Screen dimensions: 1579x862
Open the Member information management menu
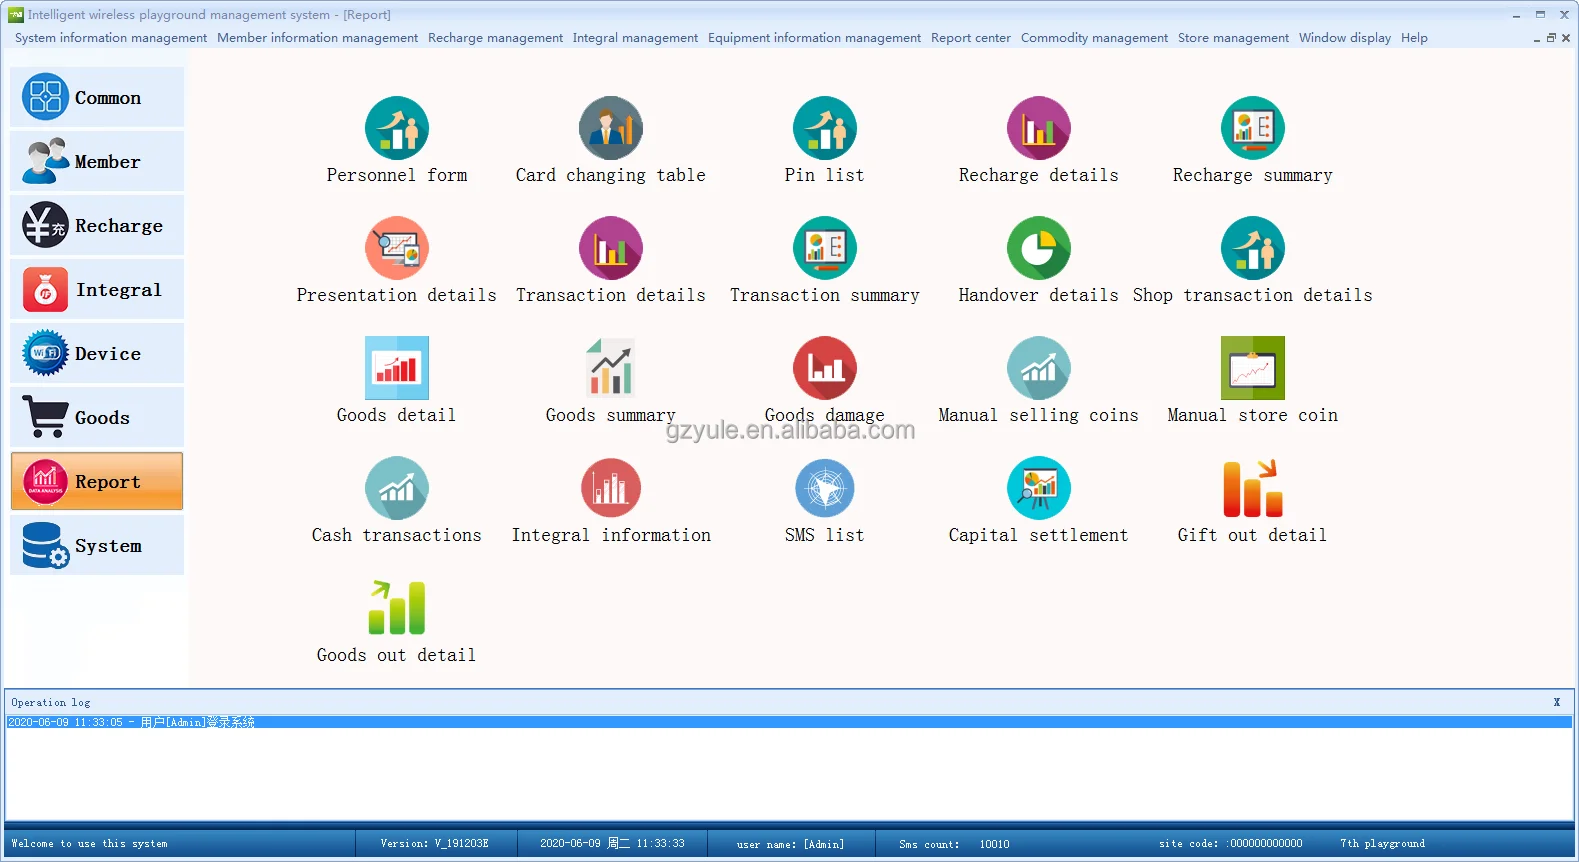pos(317,38)
